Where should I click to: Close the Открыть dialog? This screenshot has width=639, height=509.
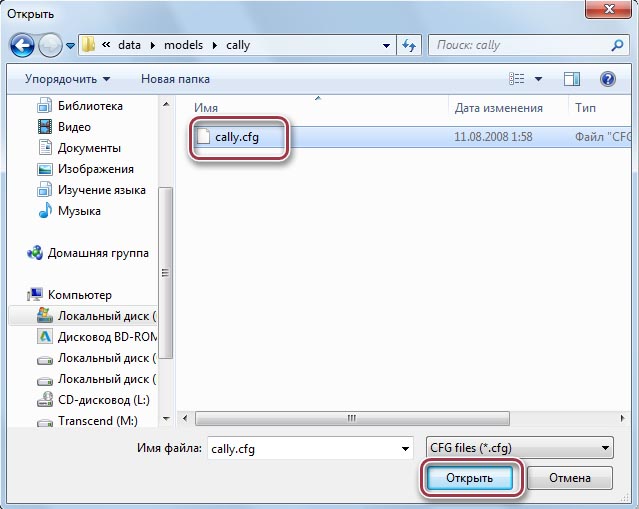609,9
